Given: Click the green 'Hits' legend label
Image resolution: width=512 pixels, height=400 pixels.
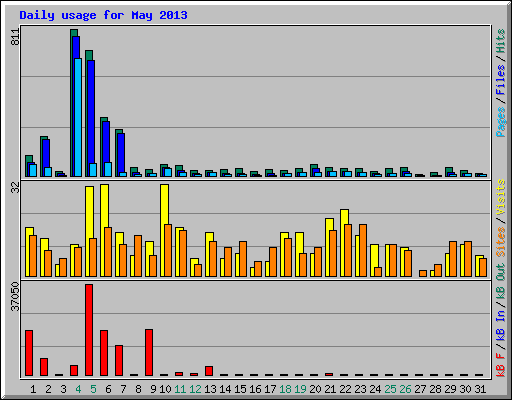Looking at the screenshot, I should point(500,41).
